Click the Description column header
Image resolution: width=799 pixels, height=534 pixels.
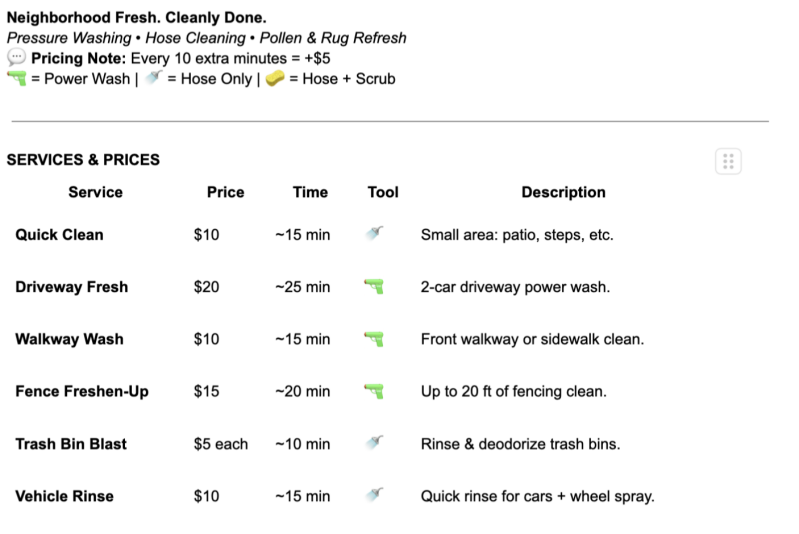563,192
